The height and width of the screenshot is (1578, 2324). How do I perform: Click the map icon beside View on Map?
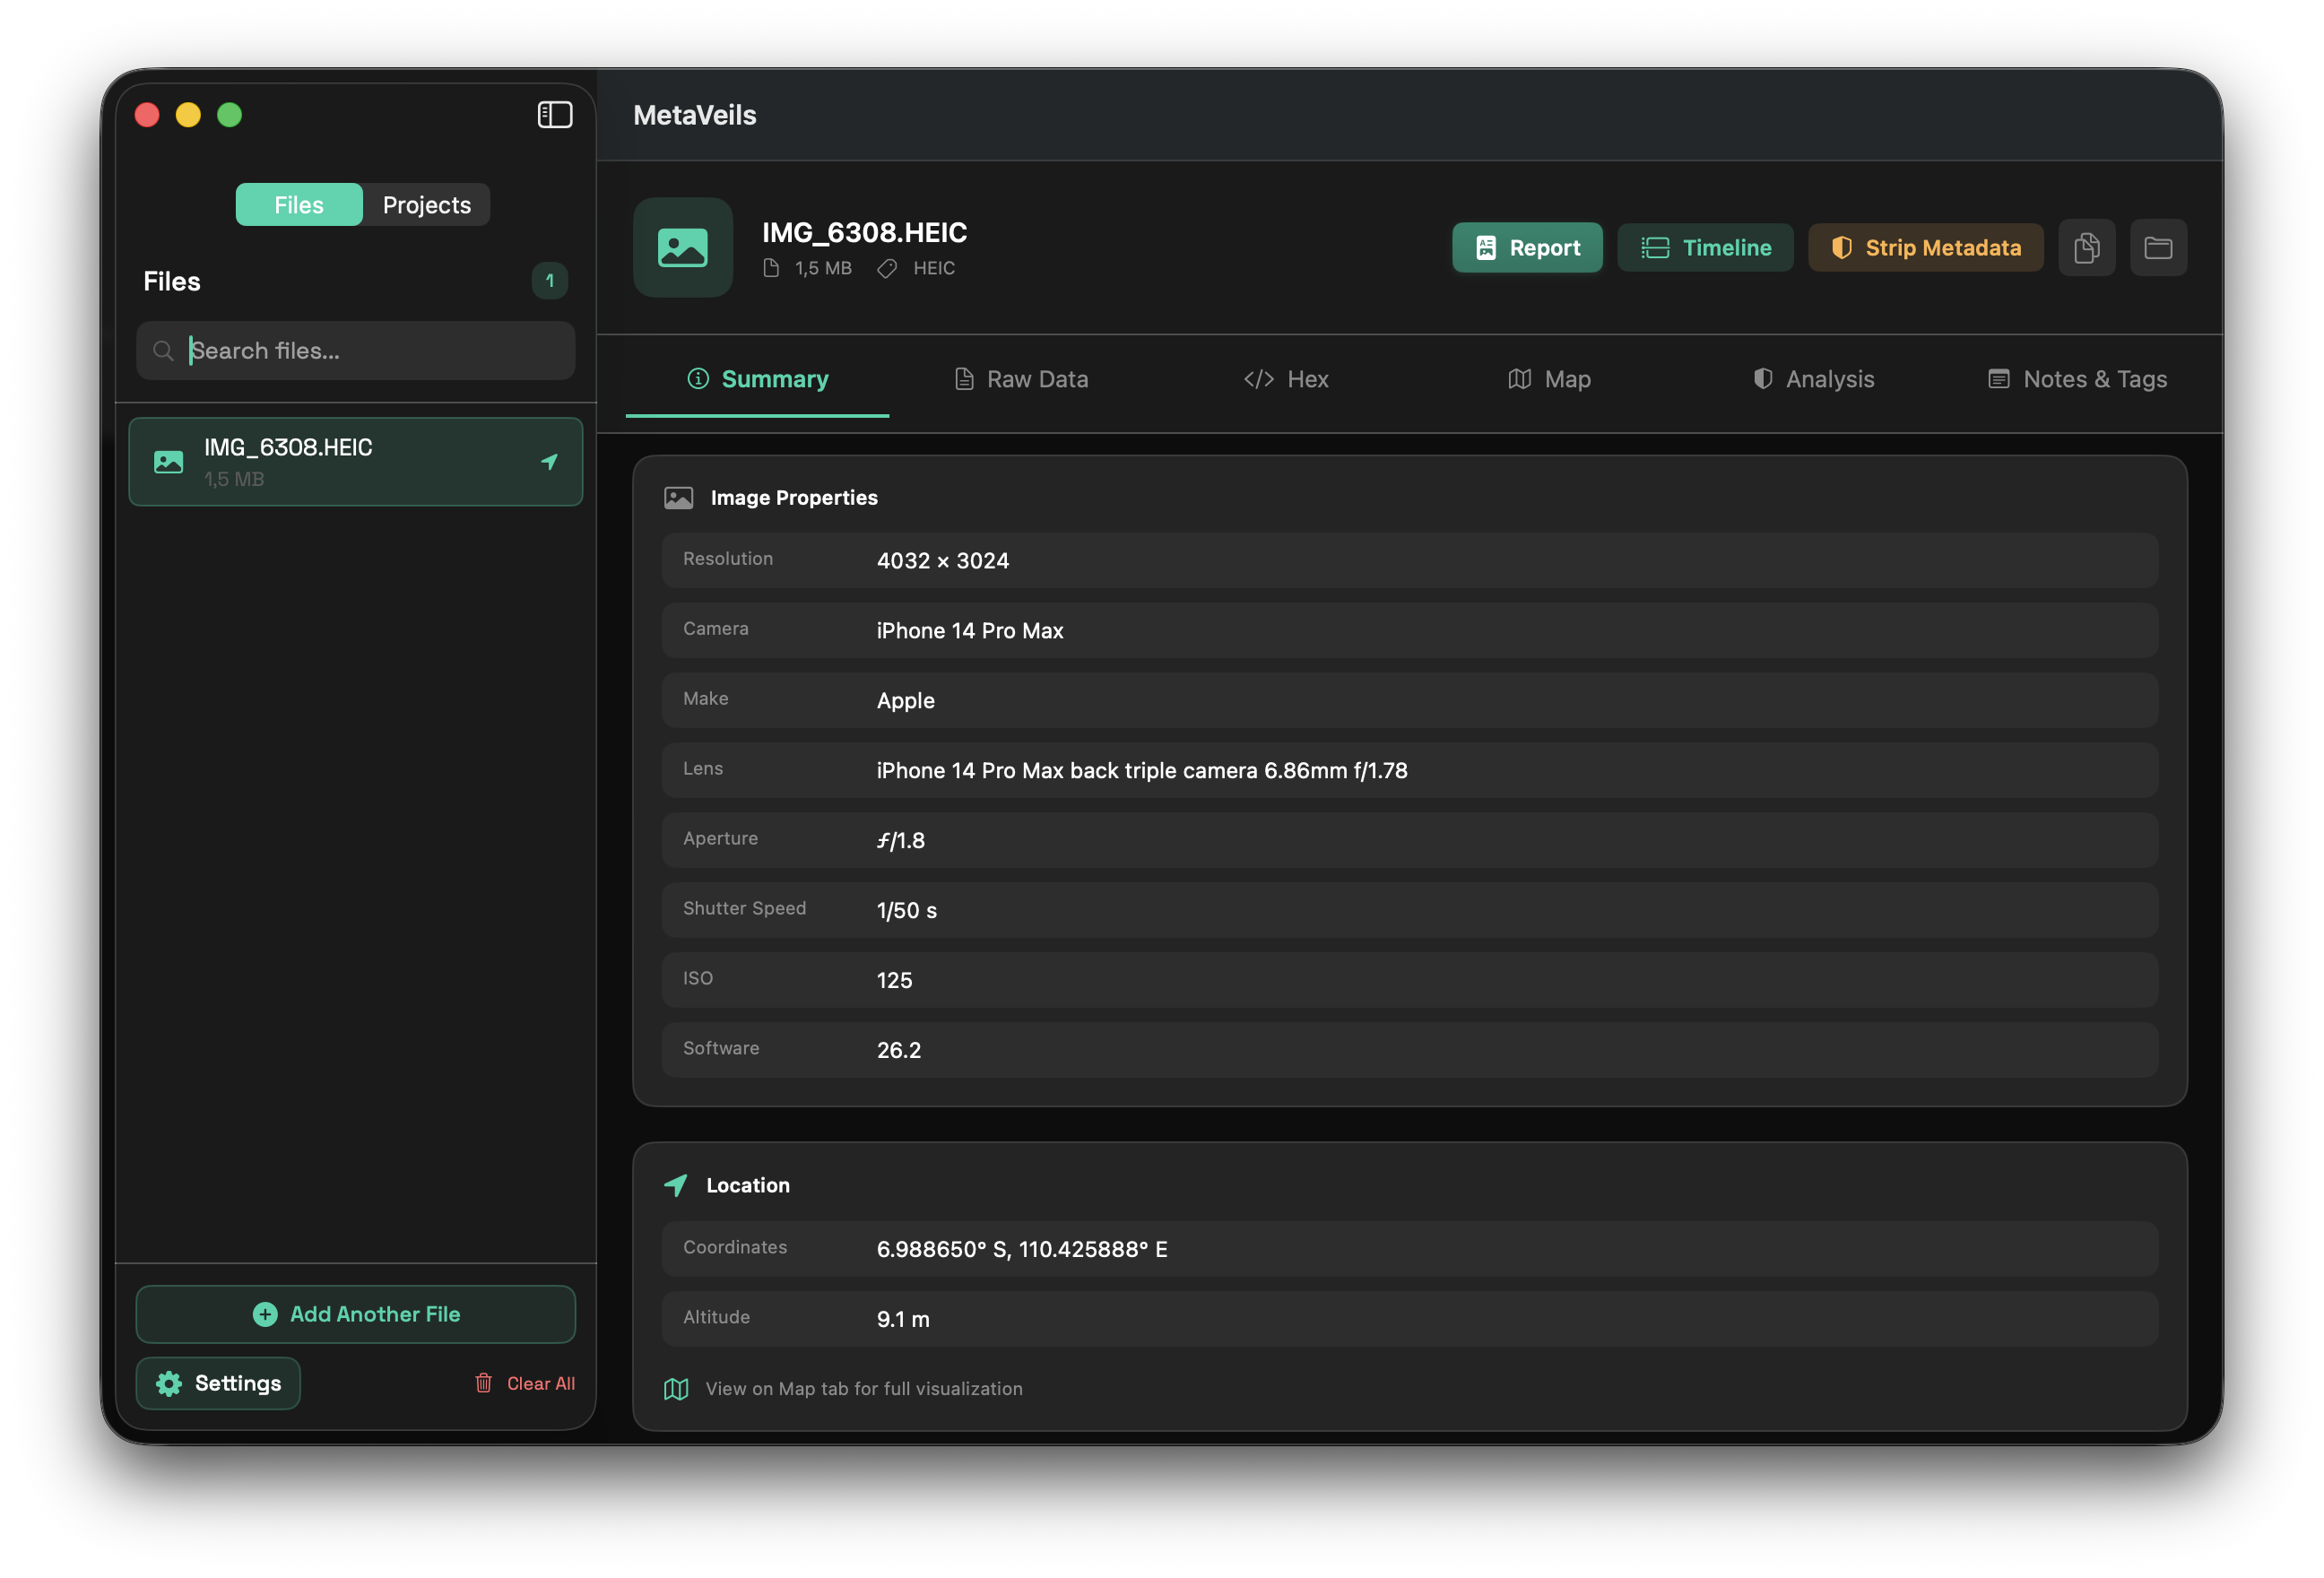coord(676,1389)
